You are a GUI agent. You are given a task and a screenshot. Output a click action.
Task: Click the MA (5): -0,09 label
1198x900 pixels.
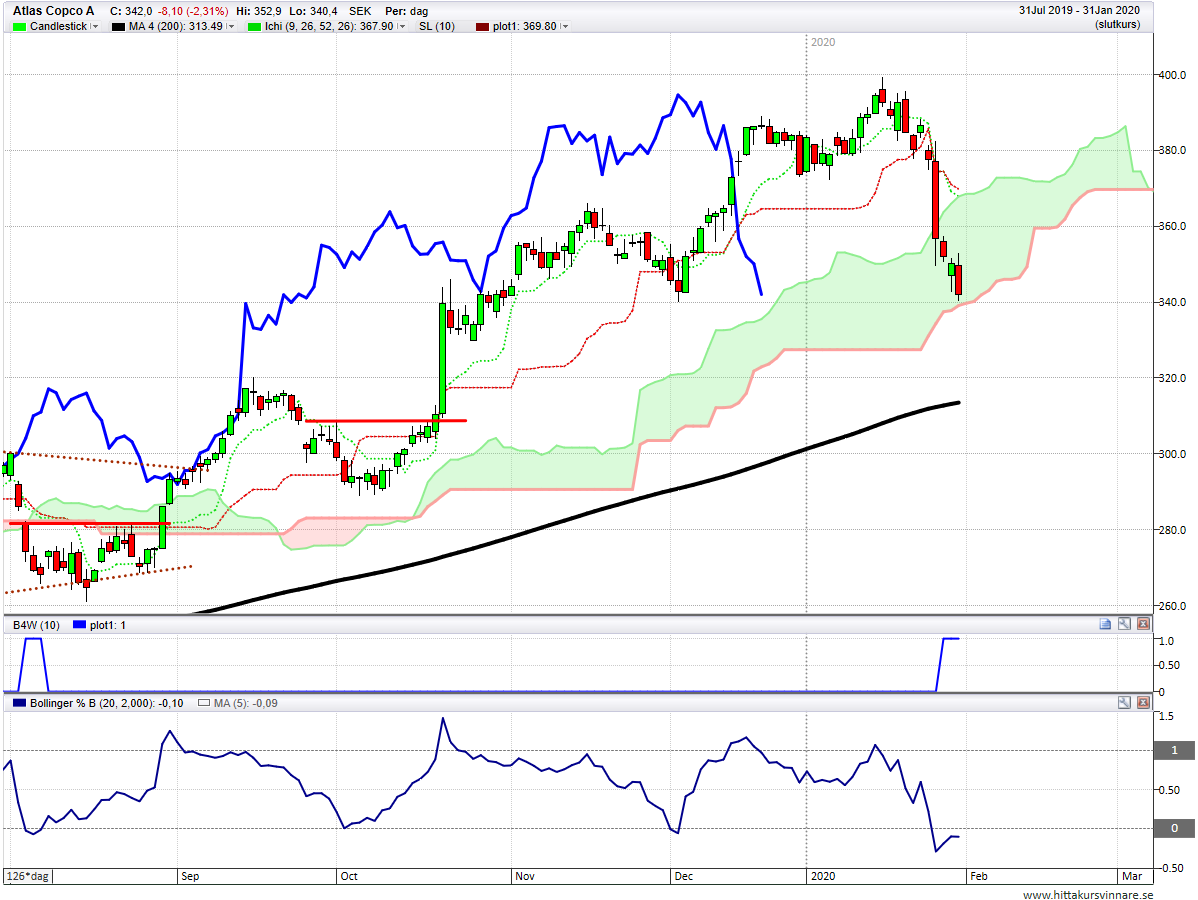tap(245, 703)
